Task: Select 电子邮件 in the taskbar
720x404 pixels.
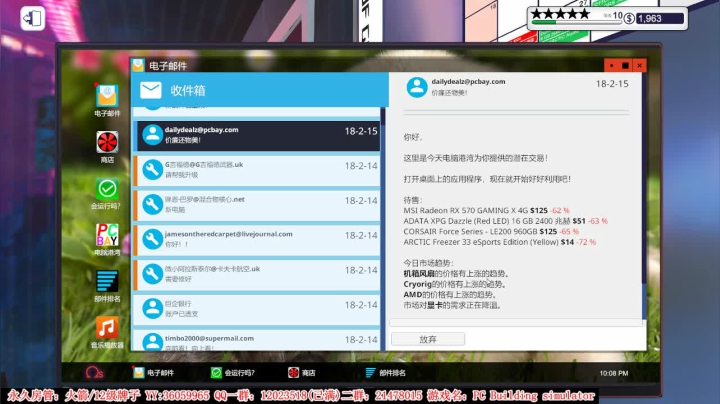Action: tap(153, 373)
